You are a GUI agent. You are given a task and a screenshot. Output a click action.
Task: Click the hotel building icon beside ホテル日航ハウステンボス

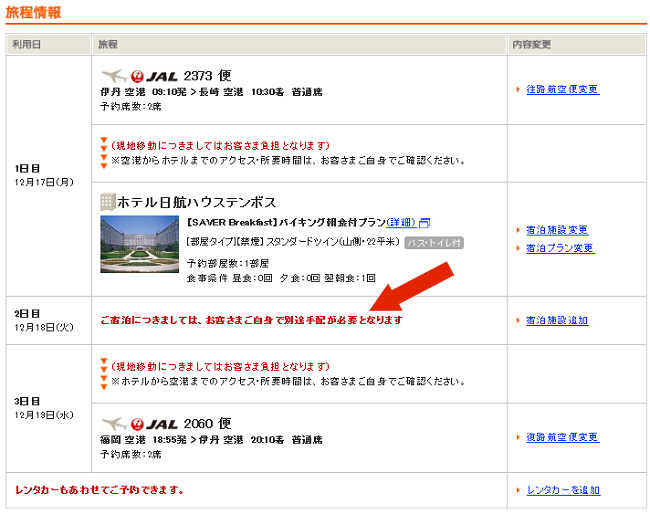(107, 201)
